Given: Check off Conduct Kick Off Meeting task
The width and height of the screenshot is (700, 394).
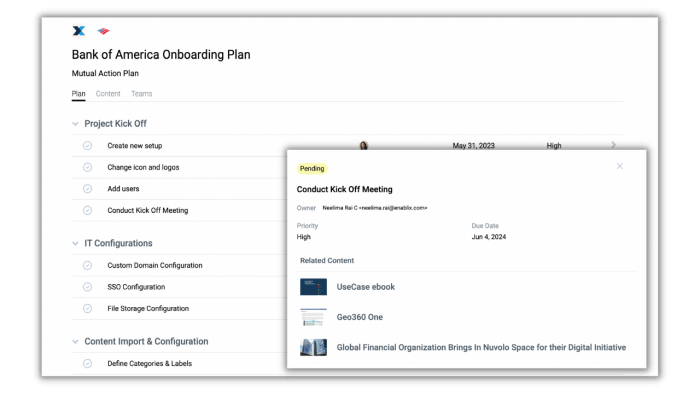Looking at the screenshot, I should coord(88,210).
